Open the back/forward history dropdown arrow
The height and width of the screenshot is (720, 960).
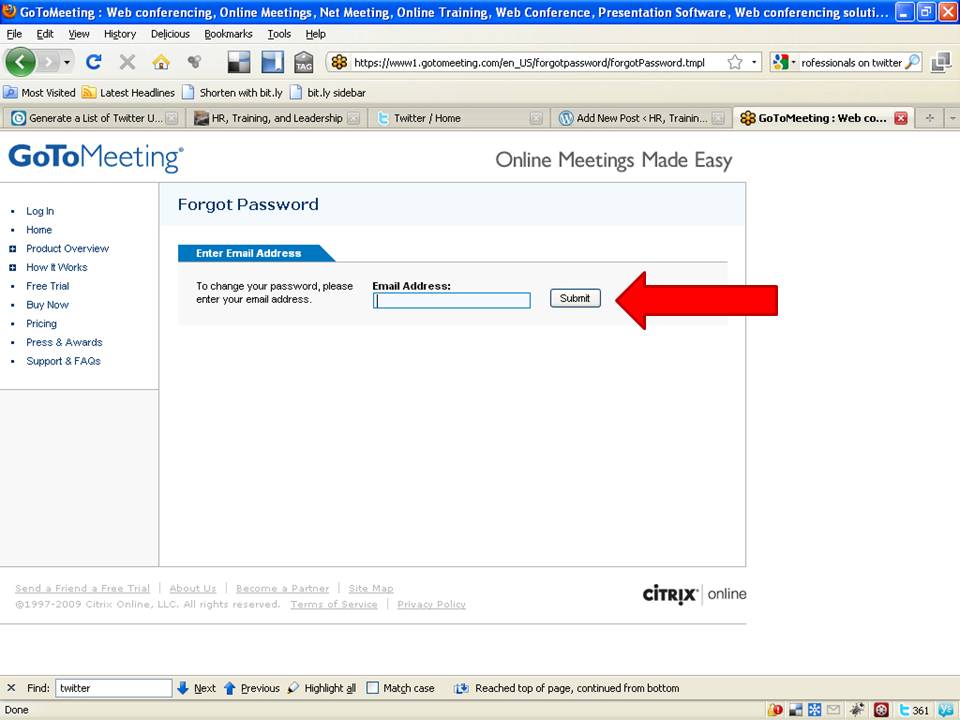click(x=67, y=62)
